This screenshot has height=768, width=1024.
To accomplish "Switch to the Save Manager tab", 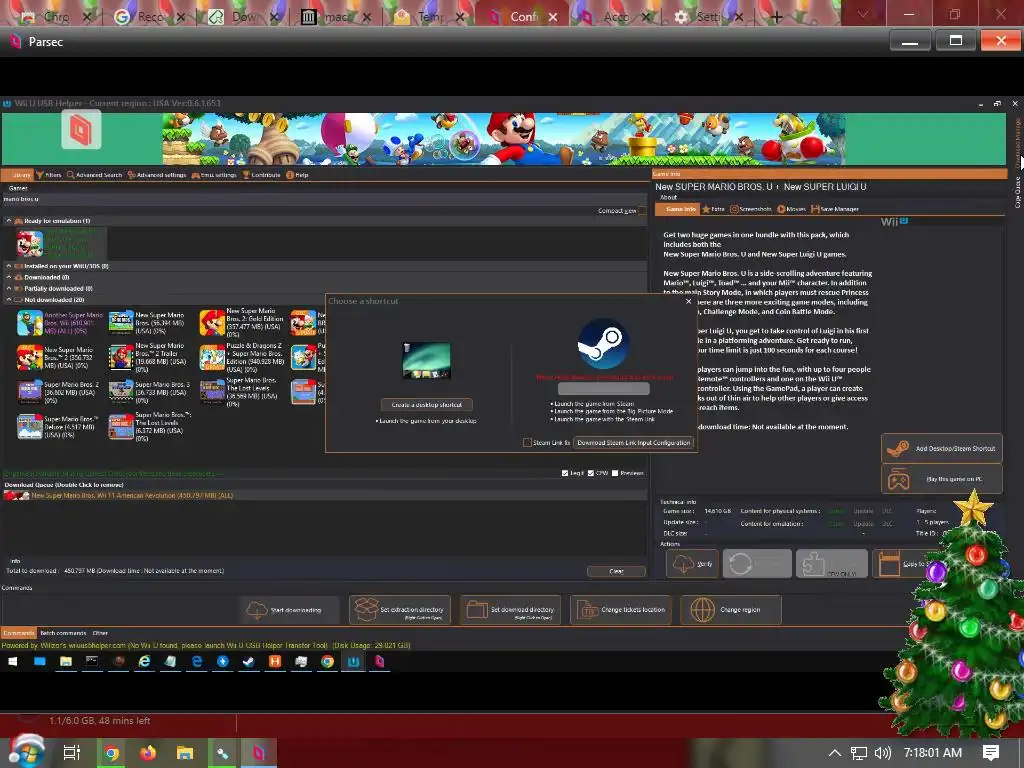I will pos(835,209).
